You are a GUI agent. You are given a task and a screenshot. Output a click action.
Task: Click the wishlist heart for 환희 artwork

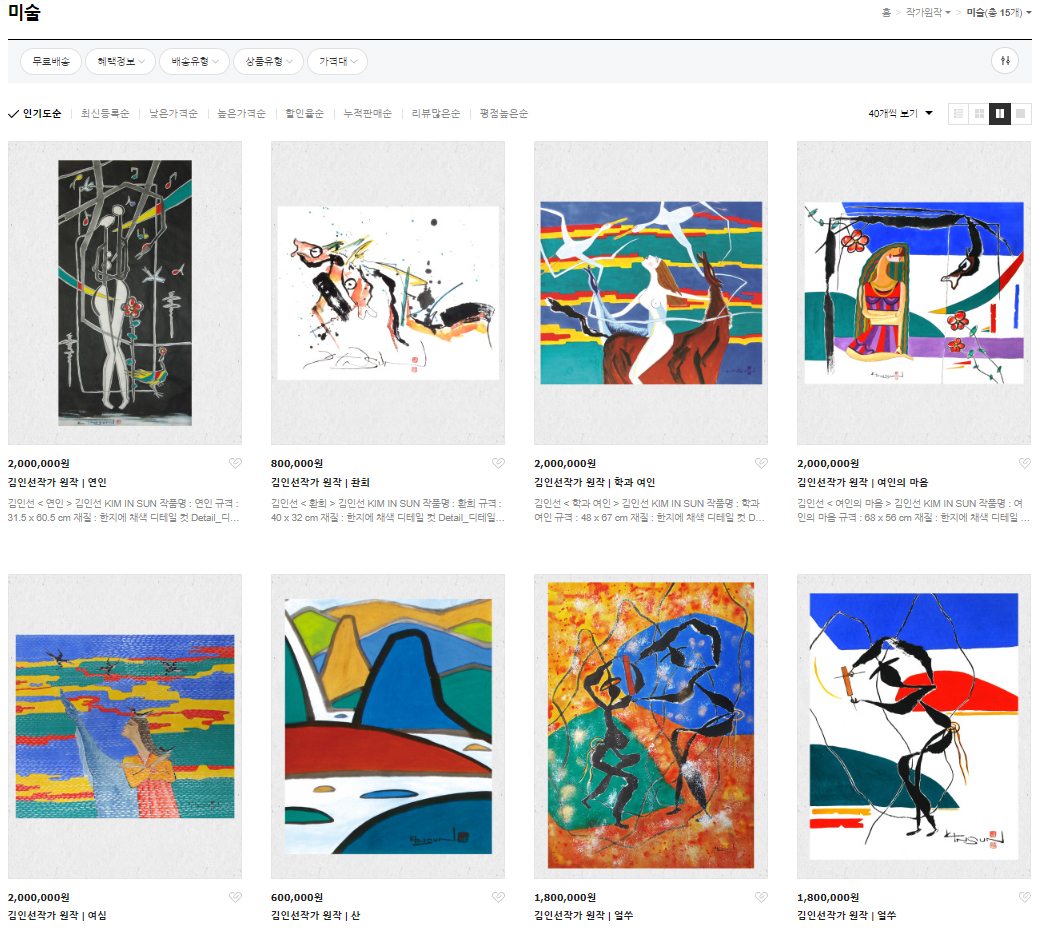pyautogui.click(x=498, y=463)
